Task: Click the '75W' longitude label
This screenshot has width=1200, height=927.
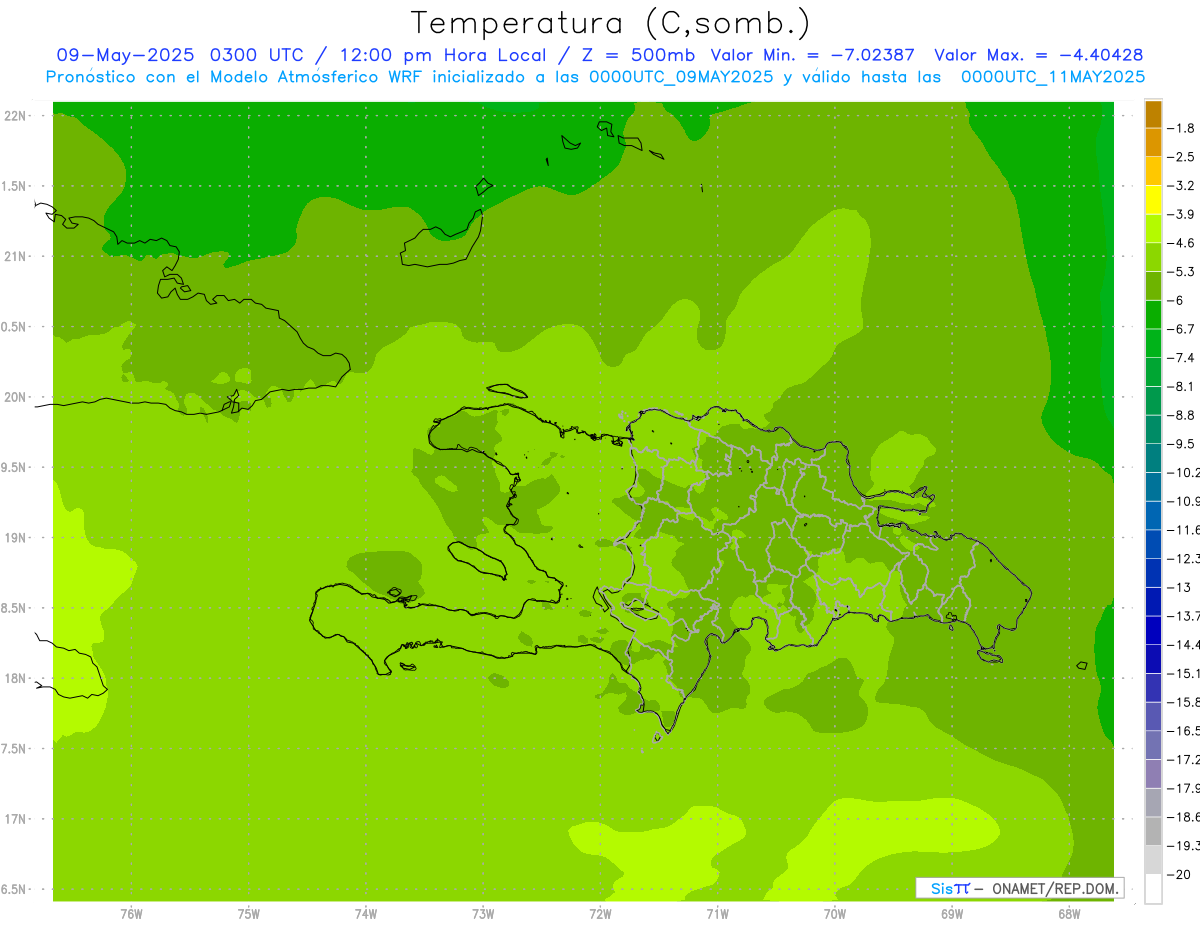Action: coord(249,914)
